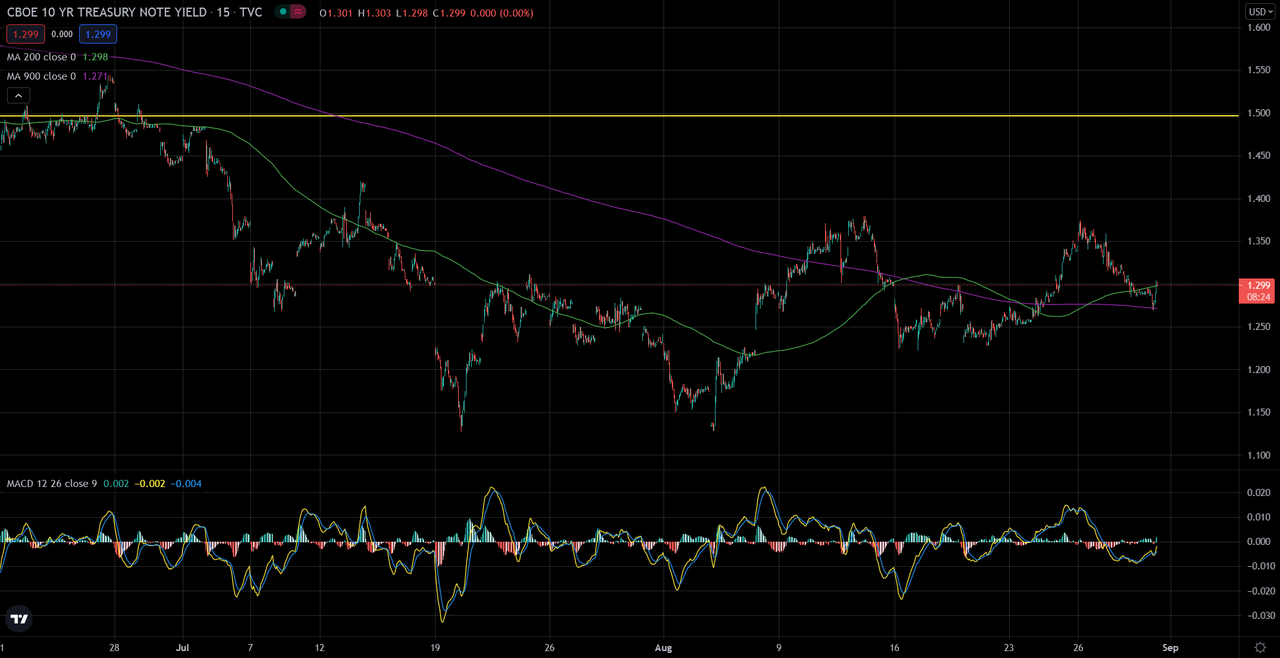
Task: Collapse the indicator legend with chevron button
Action: pyautogui.click(x=18, y=95)
